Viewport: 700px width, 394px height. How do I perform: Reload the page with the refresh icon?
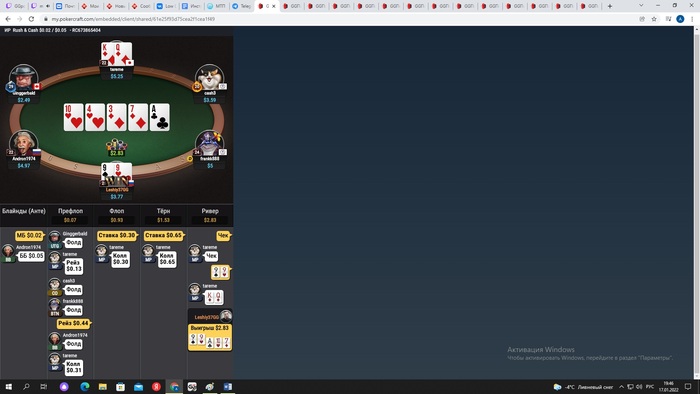click(x=31, y=19)
